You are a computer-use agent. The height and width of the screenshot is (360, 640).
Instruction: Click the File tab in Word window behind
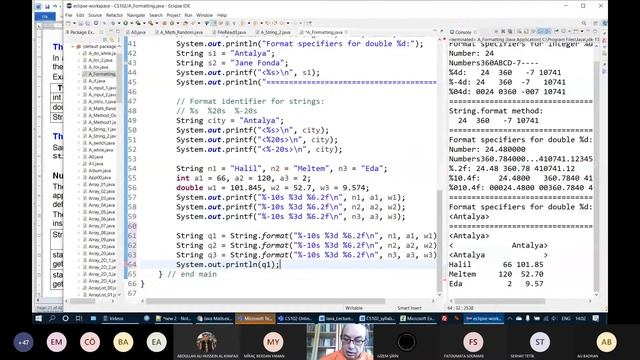[45, 16]
